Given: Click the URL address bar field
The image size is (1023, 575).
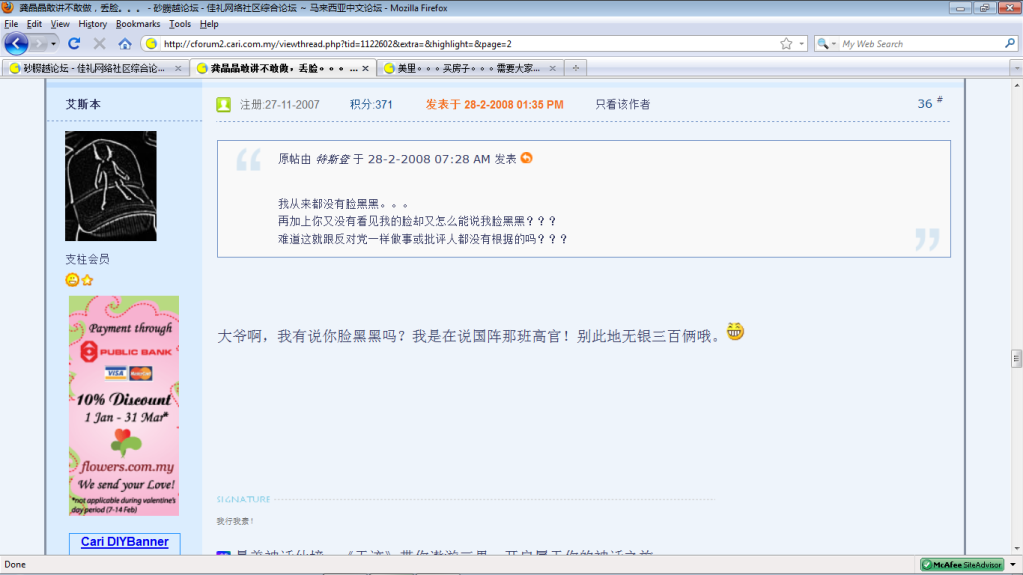Looking at the screenshot, I should coord(460,44).
